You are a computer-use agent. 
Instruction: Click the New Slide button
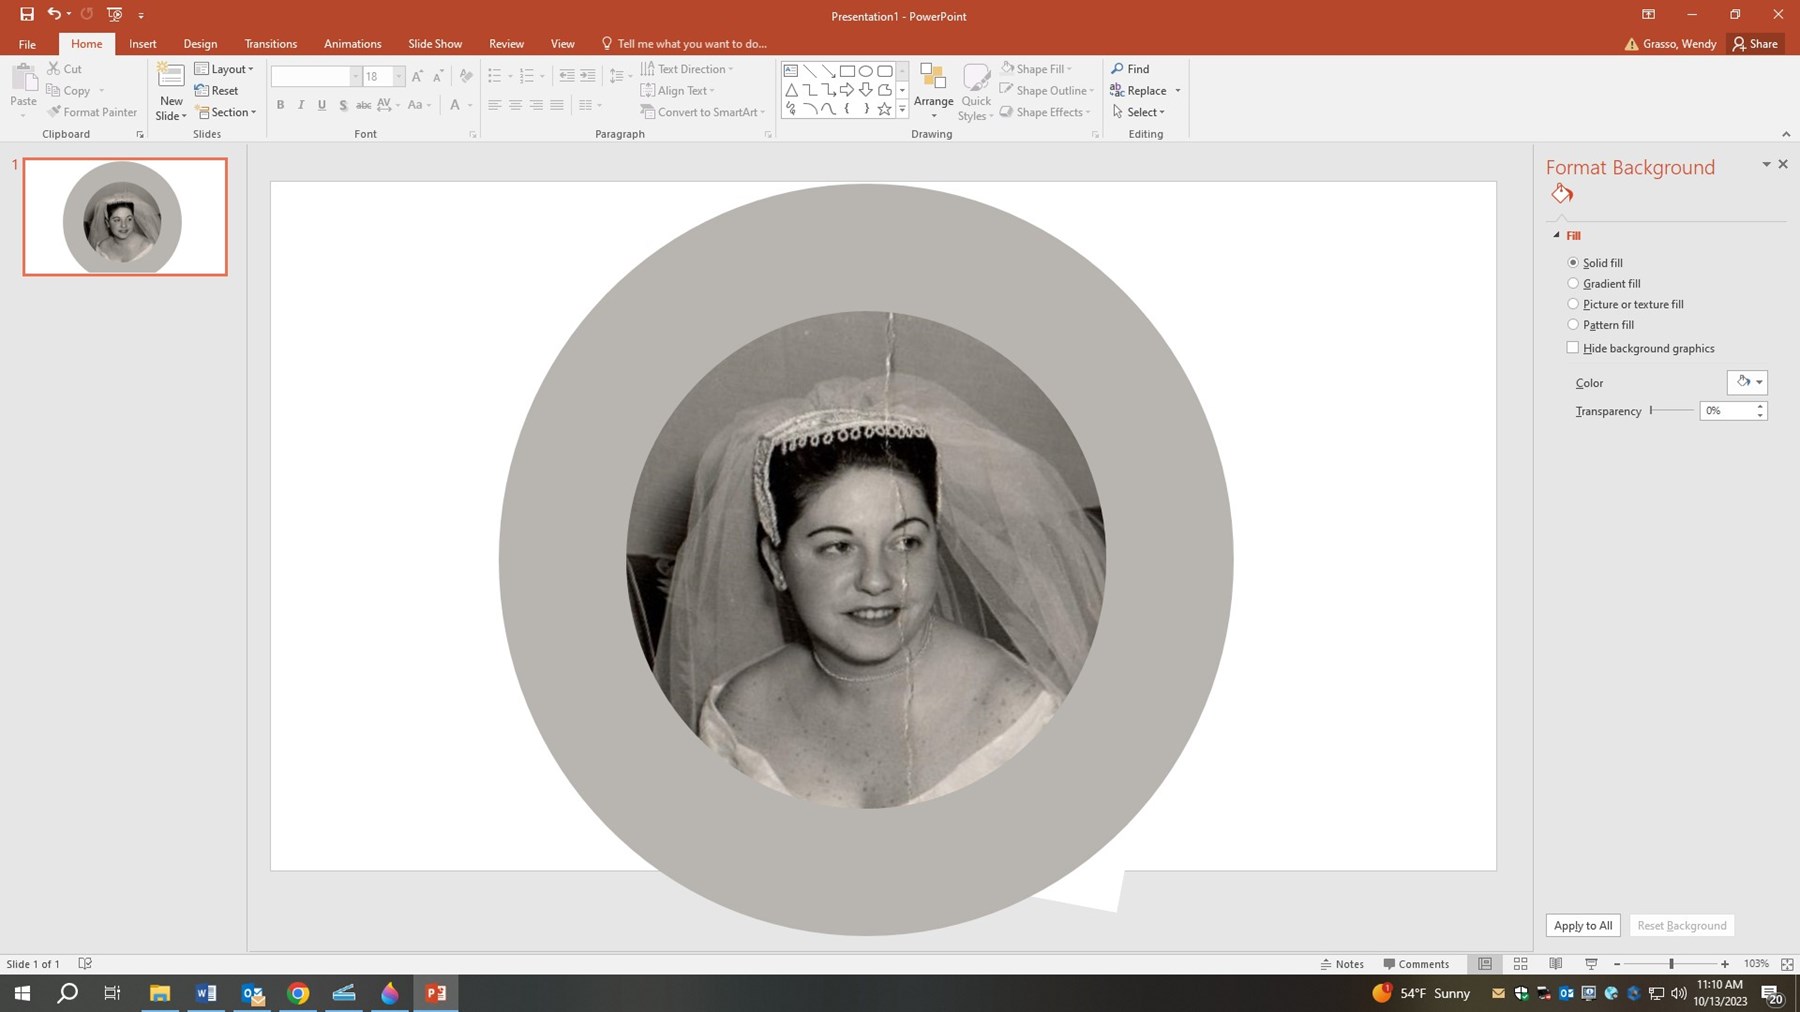point(170,90)
